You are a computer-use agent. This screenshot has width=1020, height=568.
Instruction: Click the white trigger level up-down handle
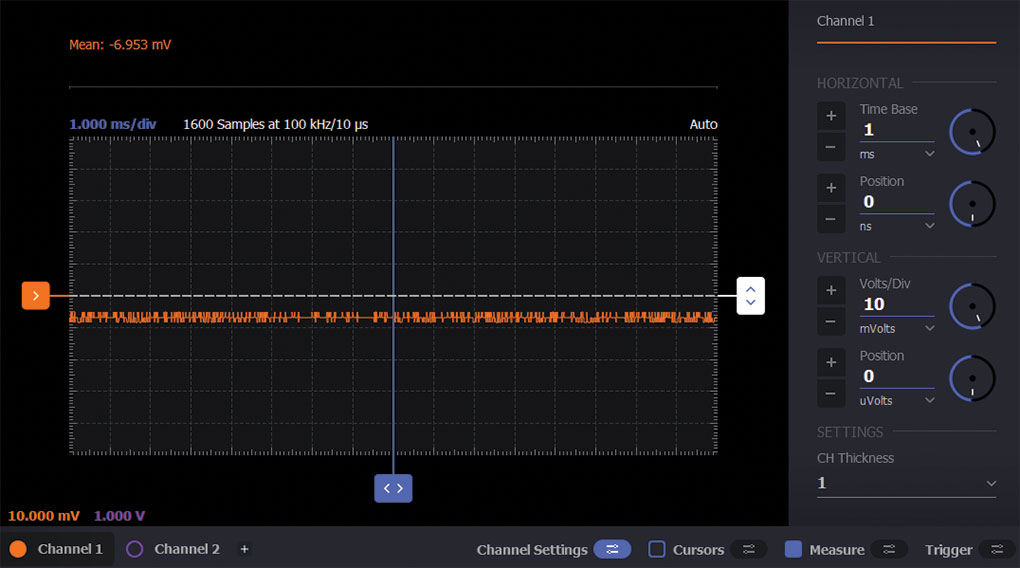751,296
